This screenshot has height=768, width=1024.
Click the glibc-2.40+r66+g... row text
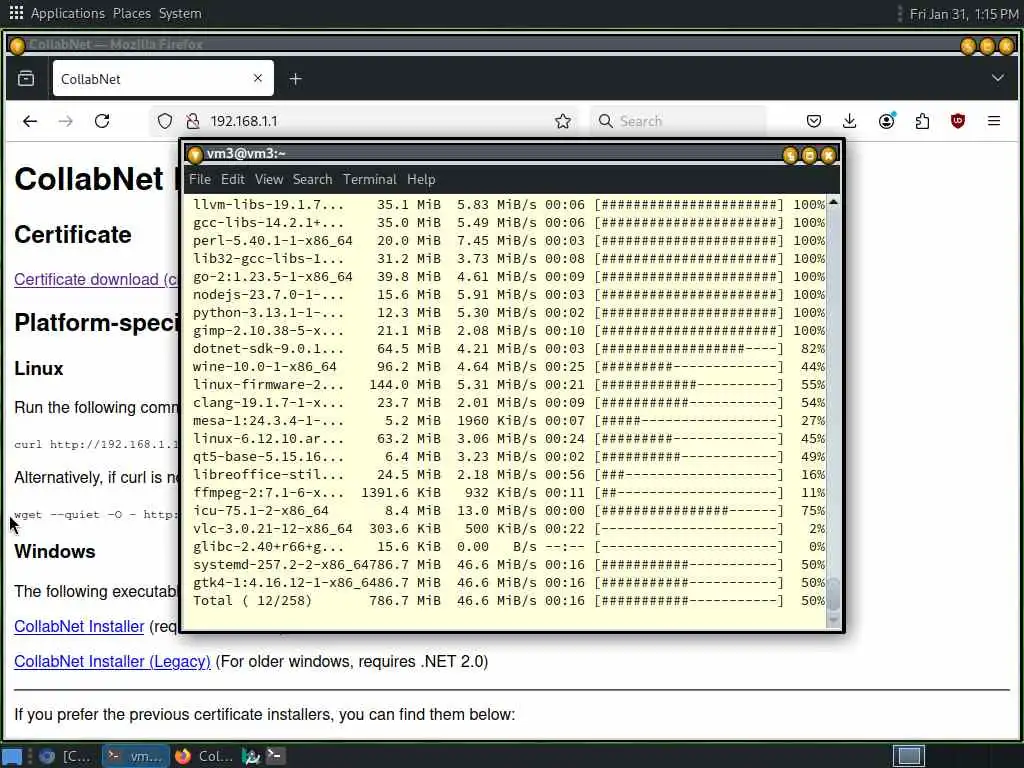point(268,547)
